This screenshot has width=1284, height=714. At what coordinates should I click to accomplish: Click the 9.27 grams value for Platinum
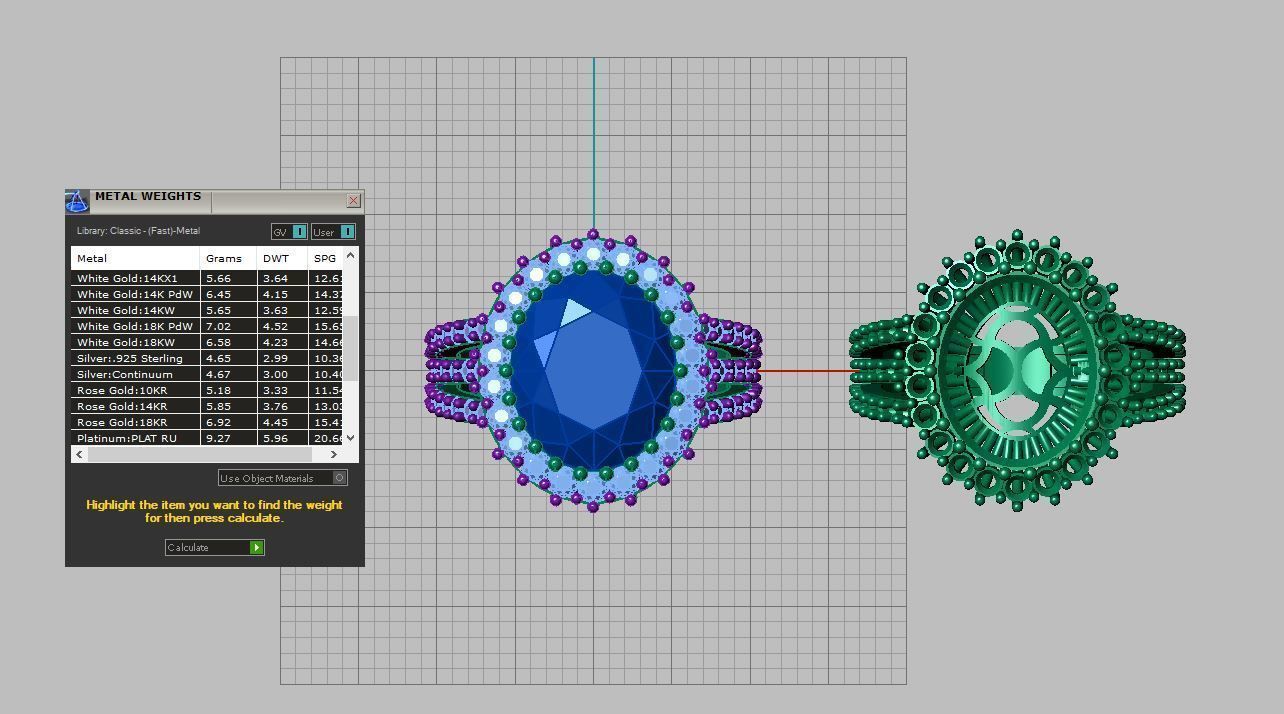tap(228, 438)
